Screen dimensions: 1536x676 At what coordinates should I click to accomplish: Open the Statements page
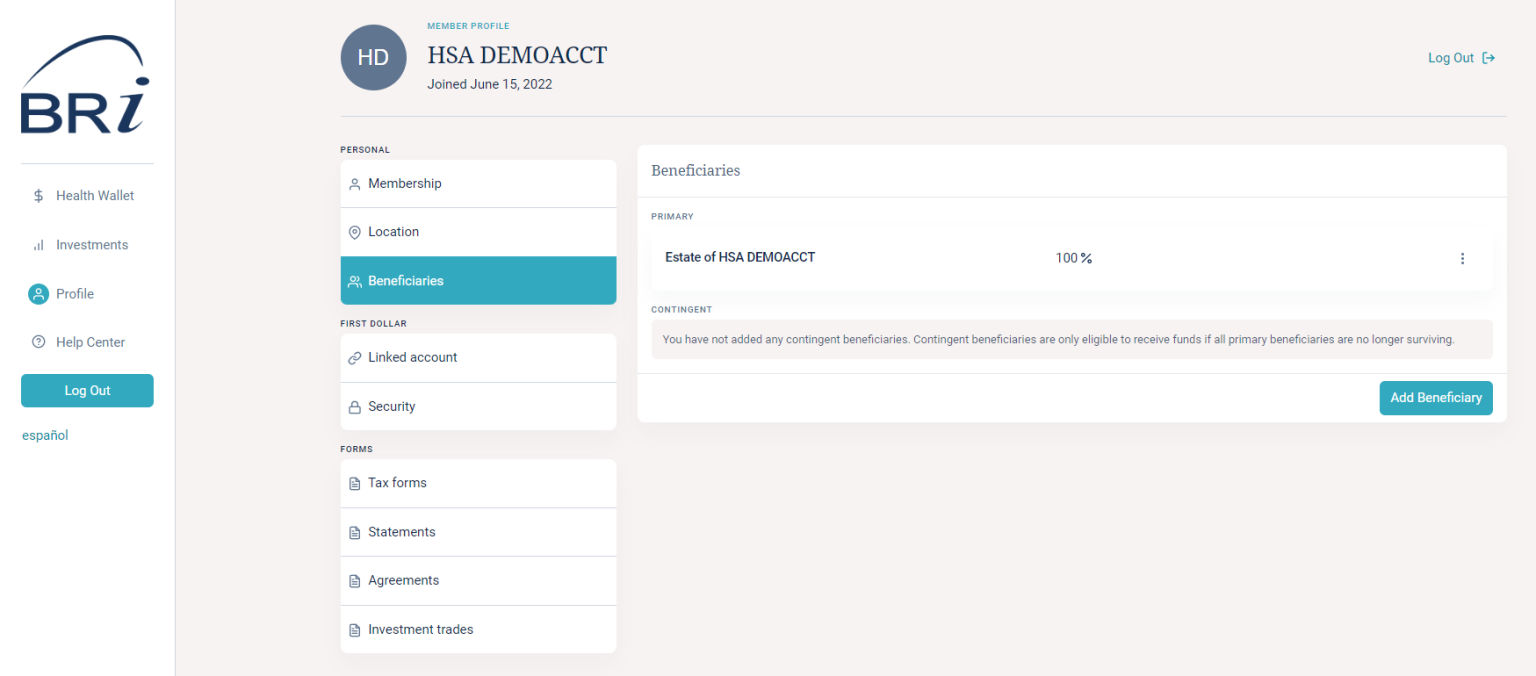coord(478,531)
